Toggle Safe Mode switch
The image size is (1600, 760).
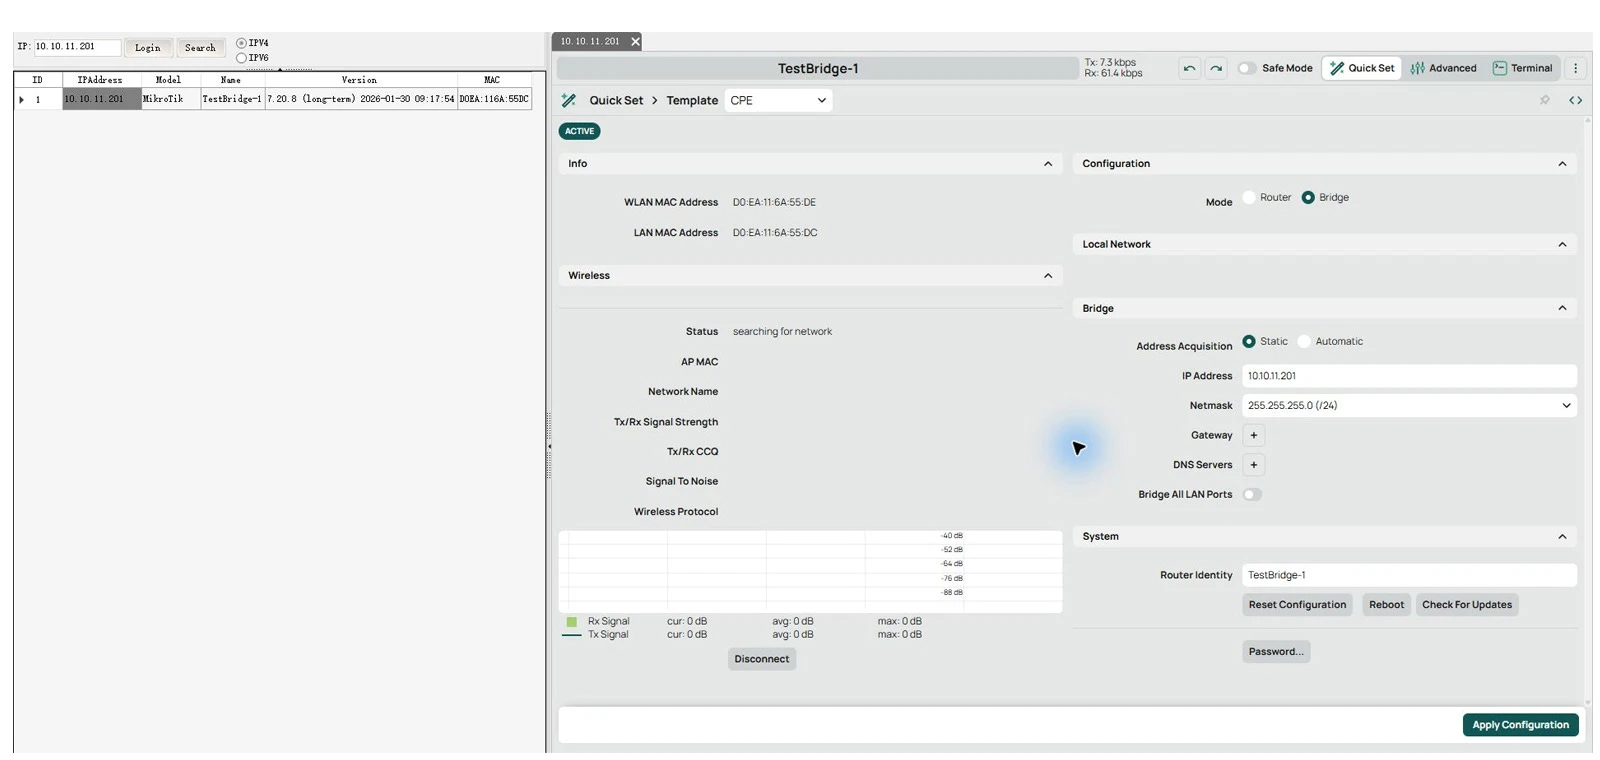pyautogui.click(x=1247, y=68)
